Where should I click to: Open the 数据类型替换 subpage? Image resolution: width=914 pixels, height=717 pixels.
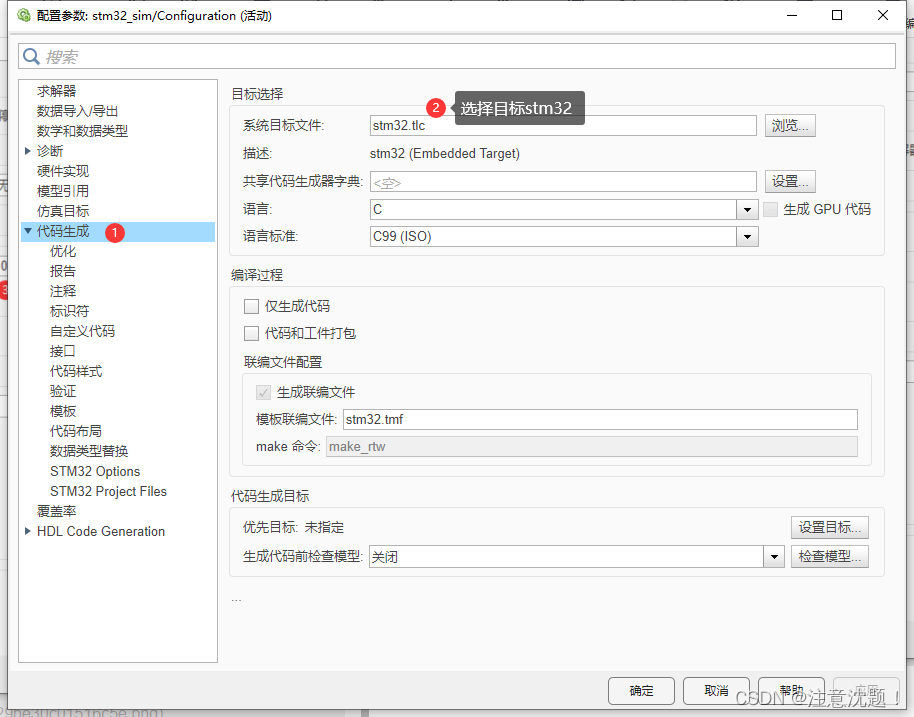point(89,451)
